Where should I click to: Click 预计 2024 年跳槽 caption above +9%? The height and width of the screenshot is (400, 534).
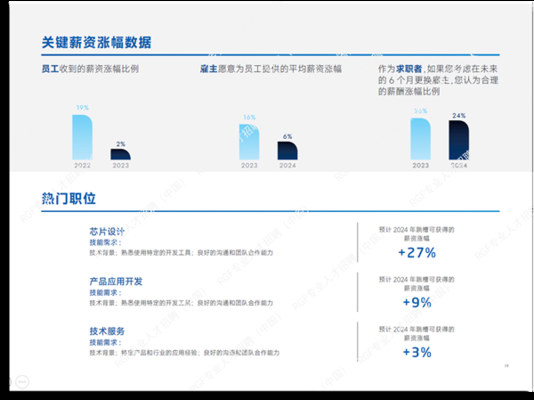pos(417,284)
